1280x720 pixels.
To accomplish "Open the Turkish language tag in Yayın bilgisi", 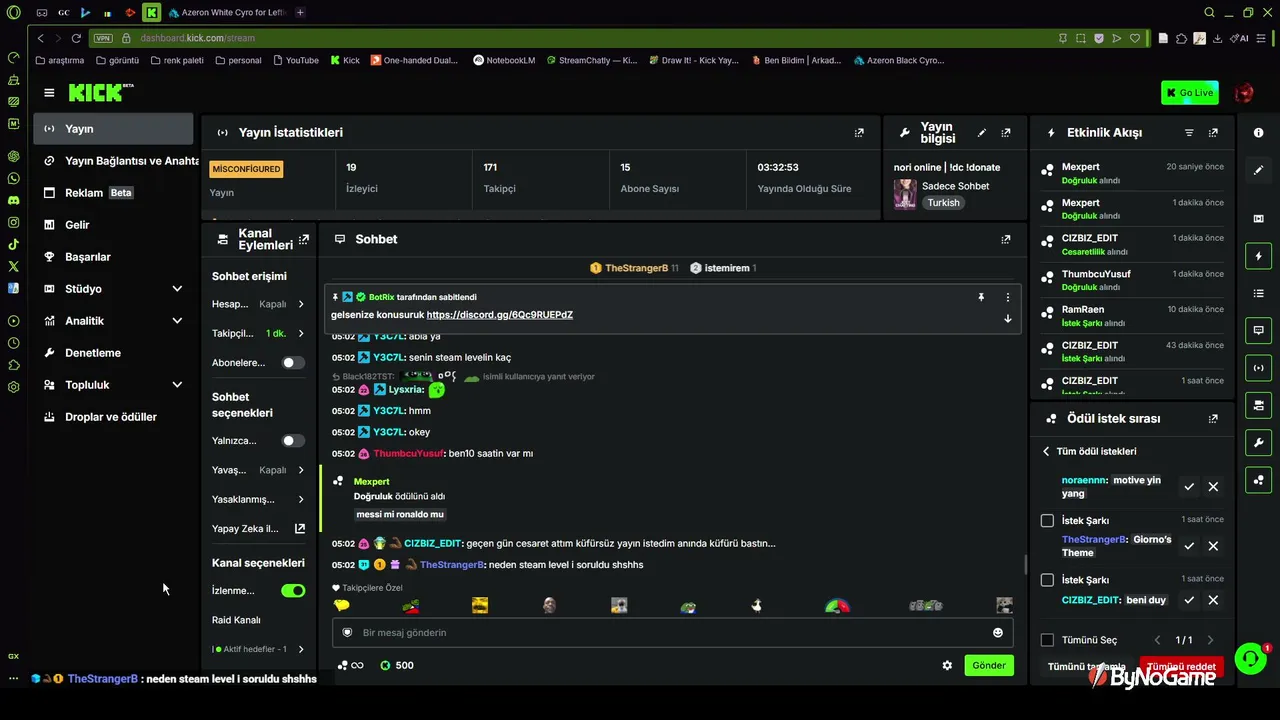I will [x=943, y=203].
